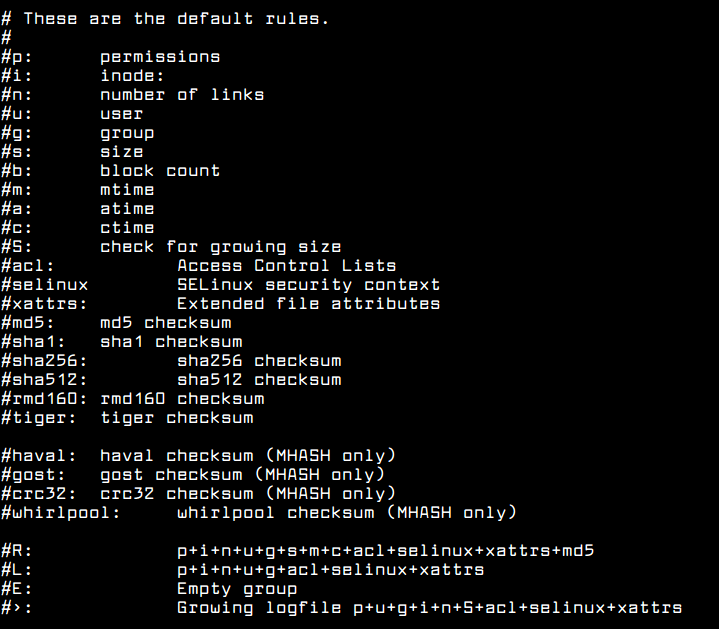Viewport: 719px width, 629px height.
Task: Click 'number of links' text
Action: click(182, 95)
